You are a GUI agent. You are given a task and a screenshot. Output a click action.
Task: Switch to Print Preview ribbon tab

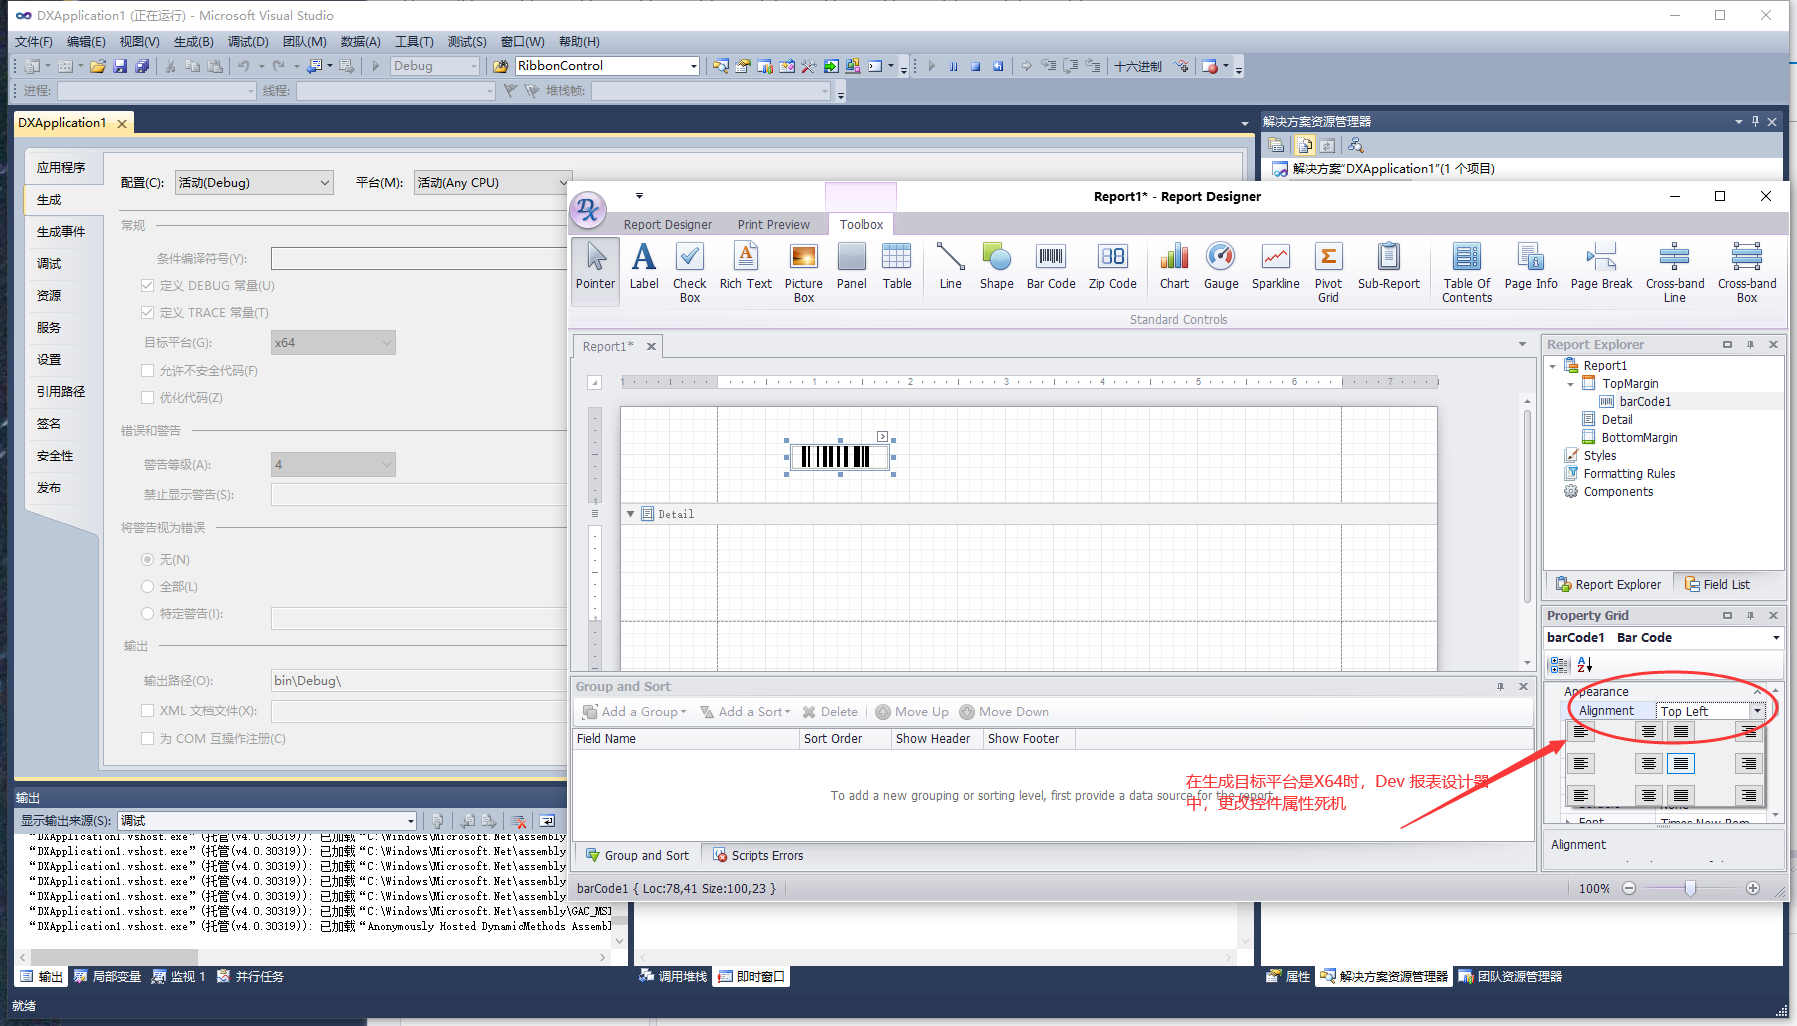pos(773,224)
